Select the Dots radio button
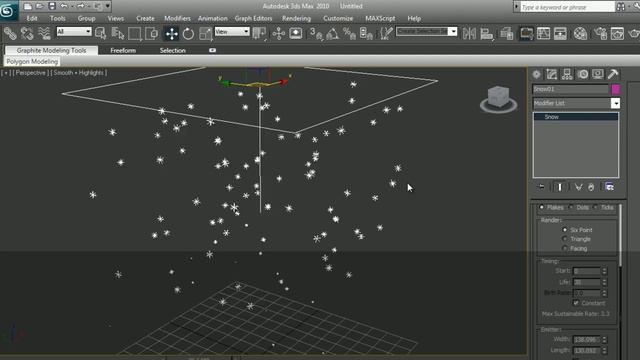 click(571, 207)
